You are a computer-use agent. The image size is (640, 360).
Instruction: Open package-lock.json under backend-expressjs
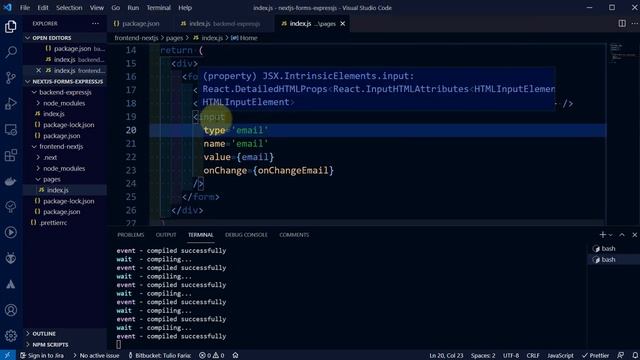69,125
